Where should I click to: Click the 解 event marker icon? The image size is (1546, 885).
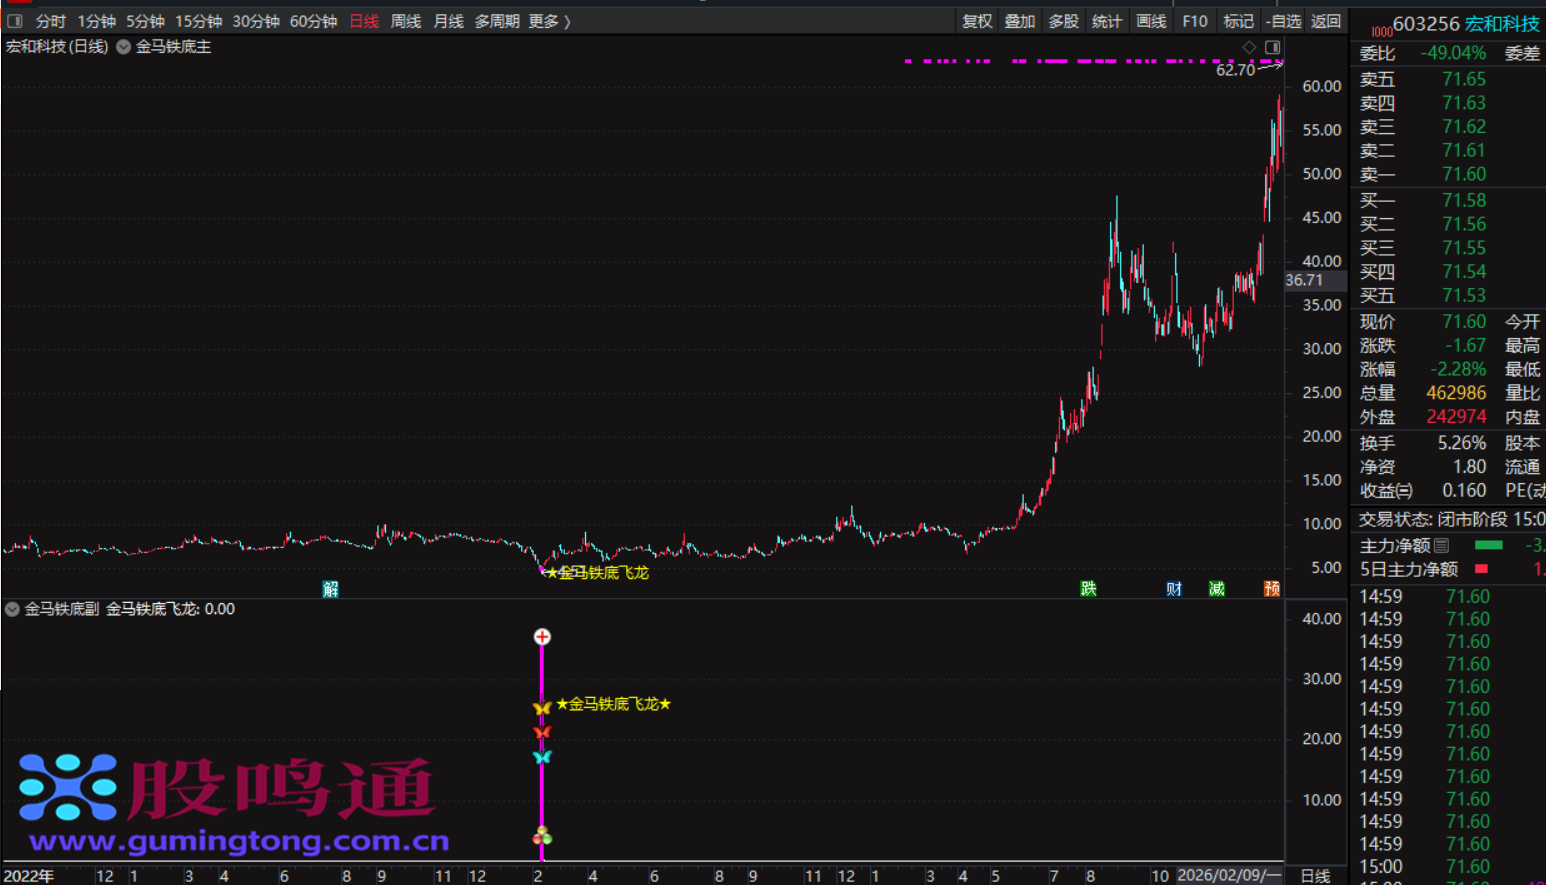pyautogui.click(x=331, y=589)
